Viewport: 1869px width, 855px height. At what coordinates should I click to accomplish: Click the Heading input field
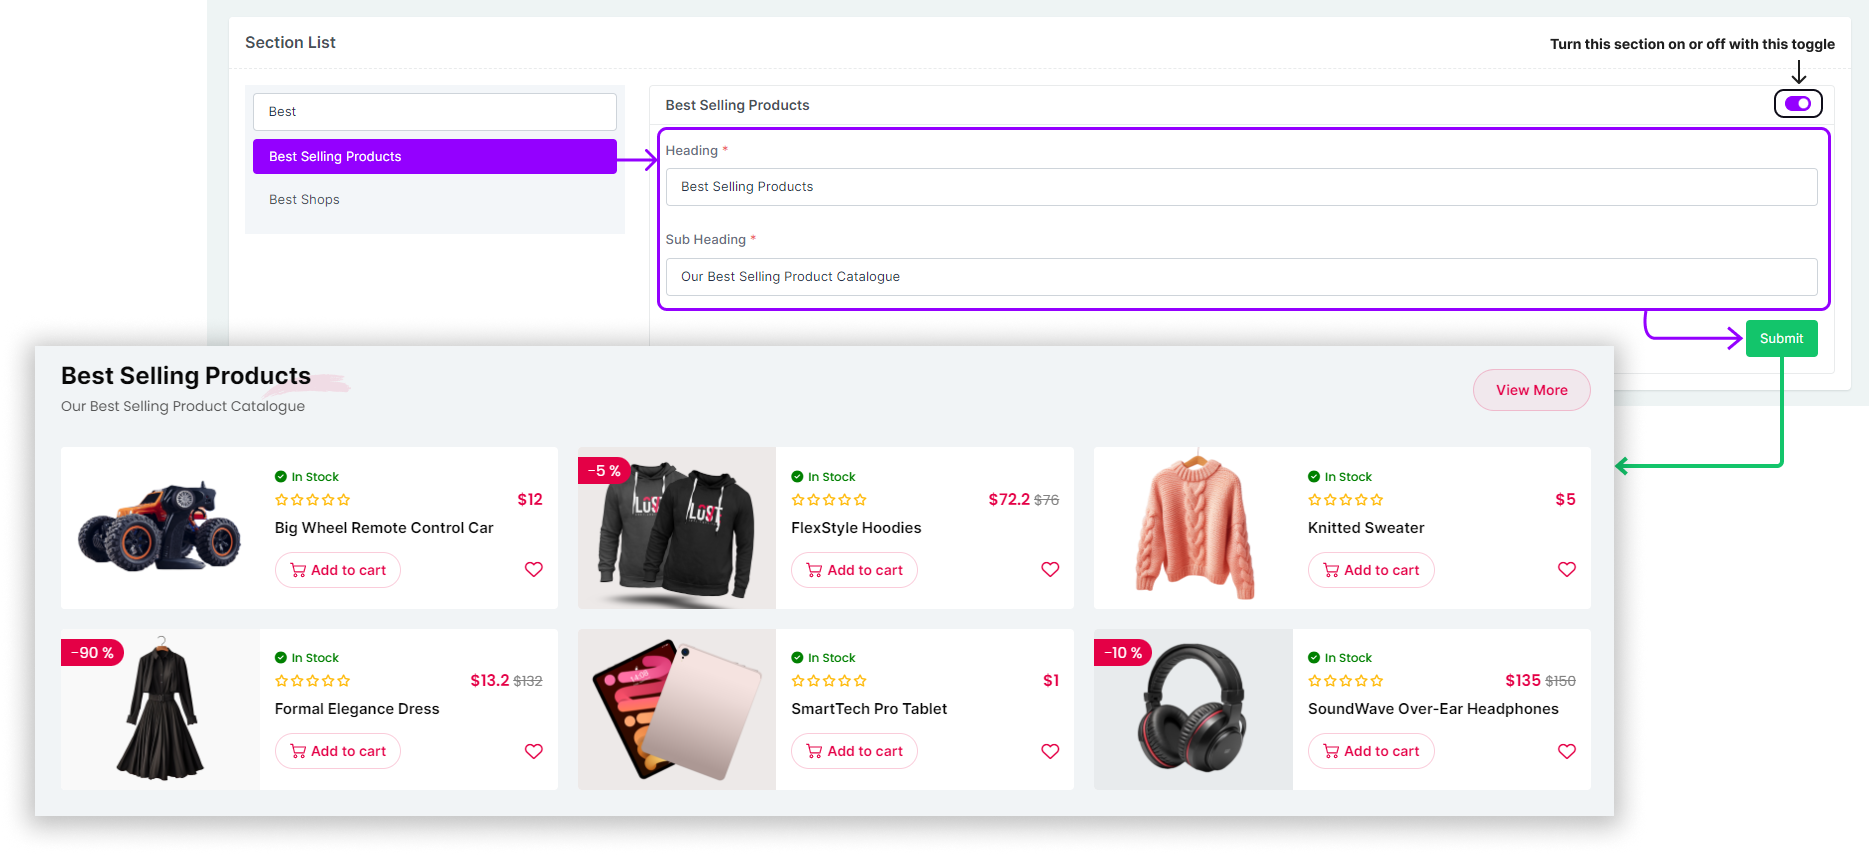(1240, 187)
